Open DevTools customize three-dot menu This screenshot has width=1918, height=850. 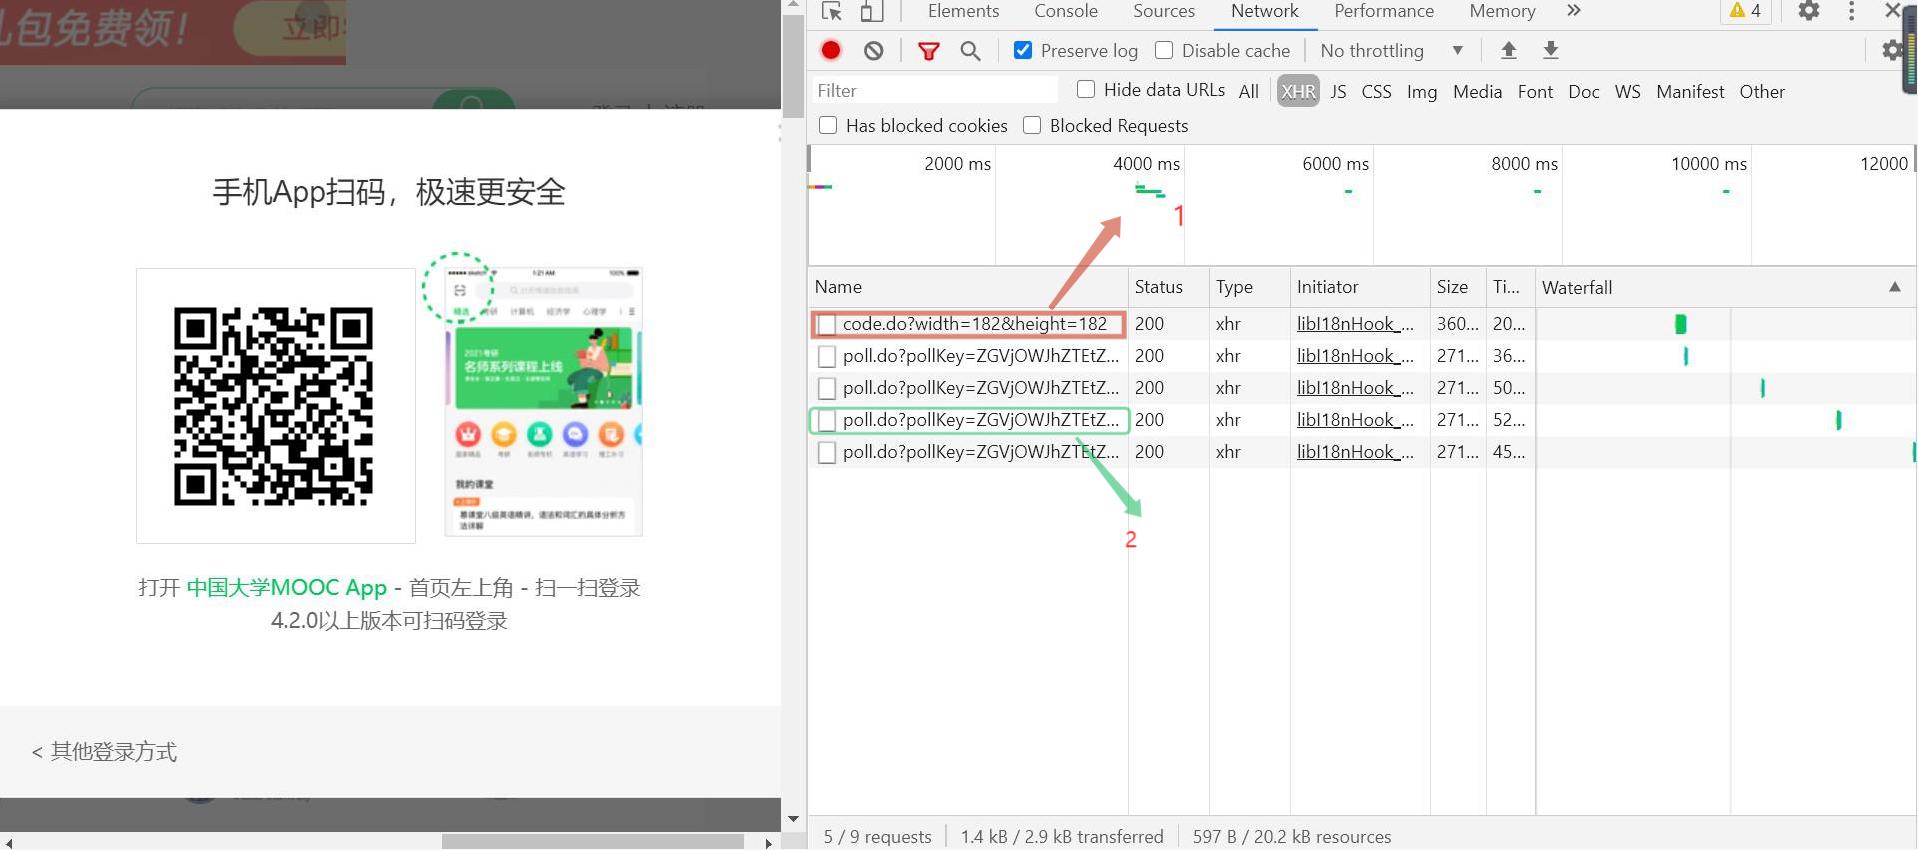click(x=1852, y=11)
